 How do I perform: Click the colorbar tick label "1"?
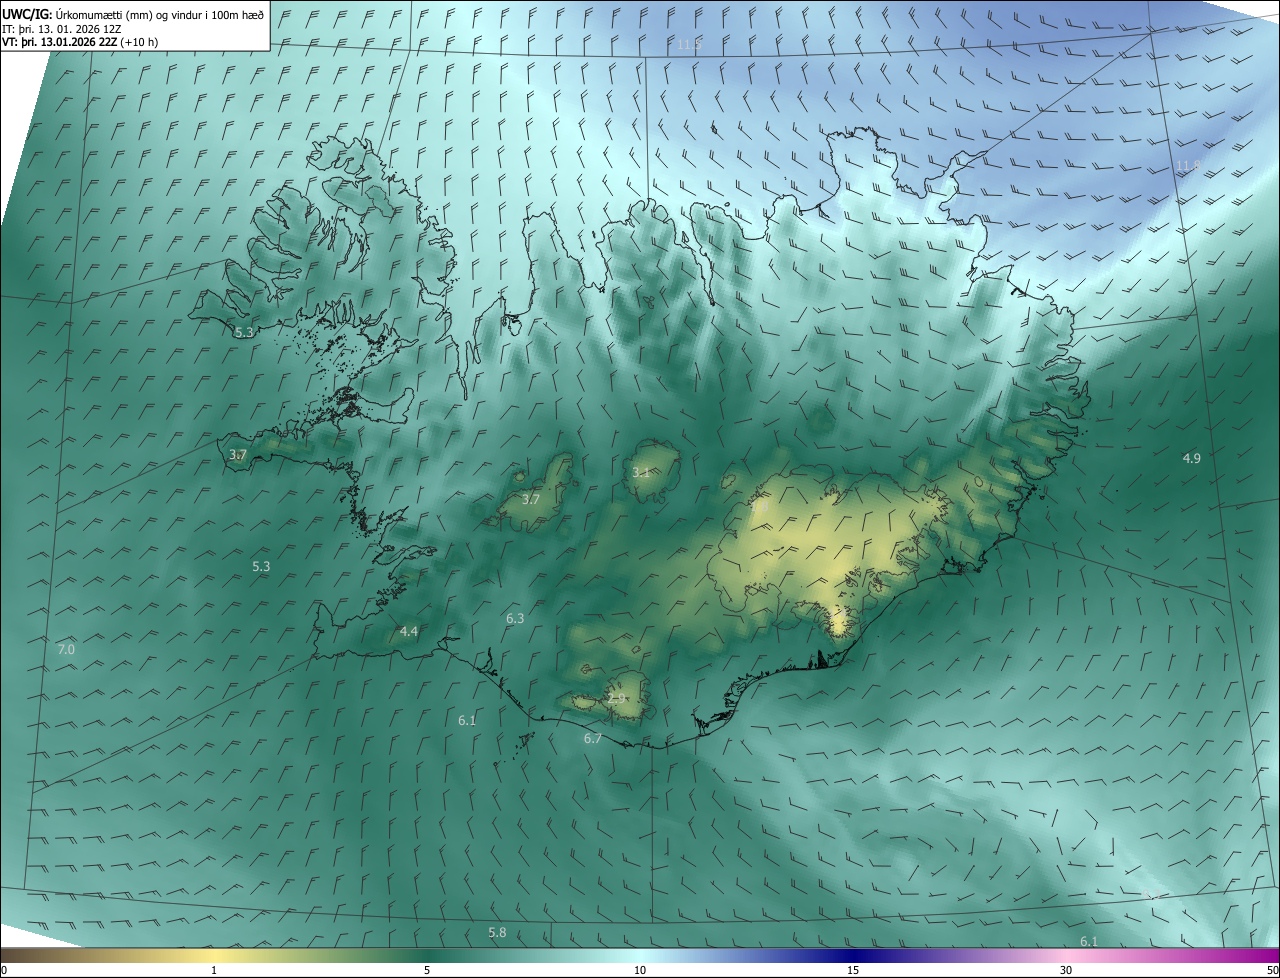[x=214, y=970]
